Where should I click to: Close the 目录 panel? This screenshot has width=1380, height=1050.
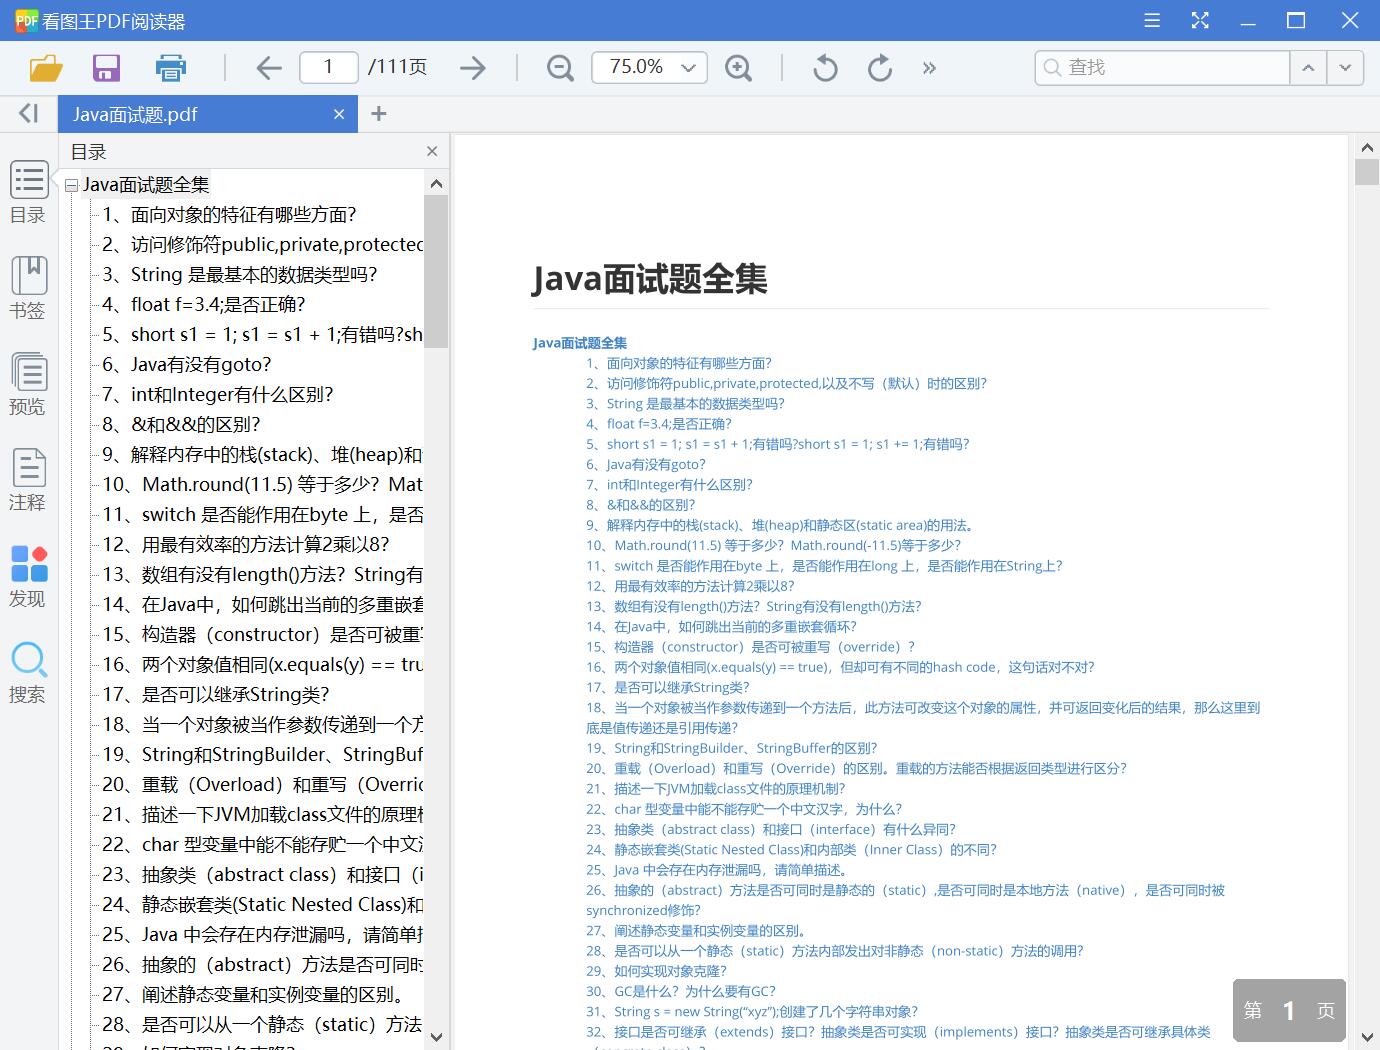(x=432, y=152)
